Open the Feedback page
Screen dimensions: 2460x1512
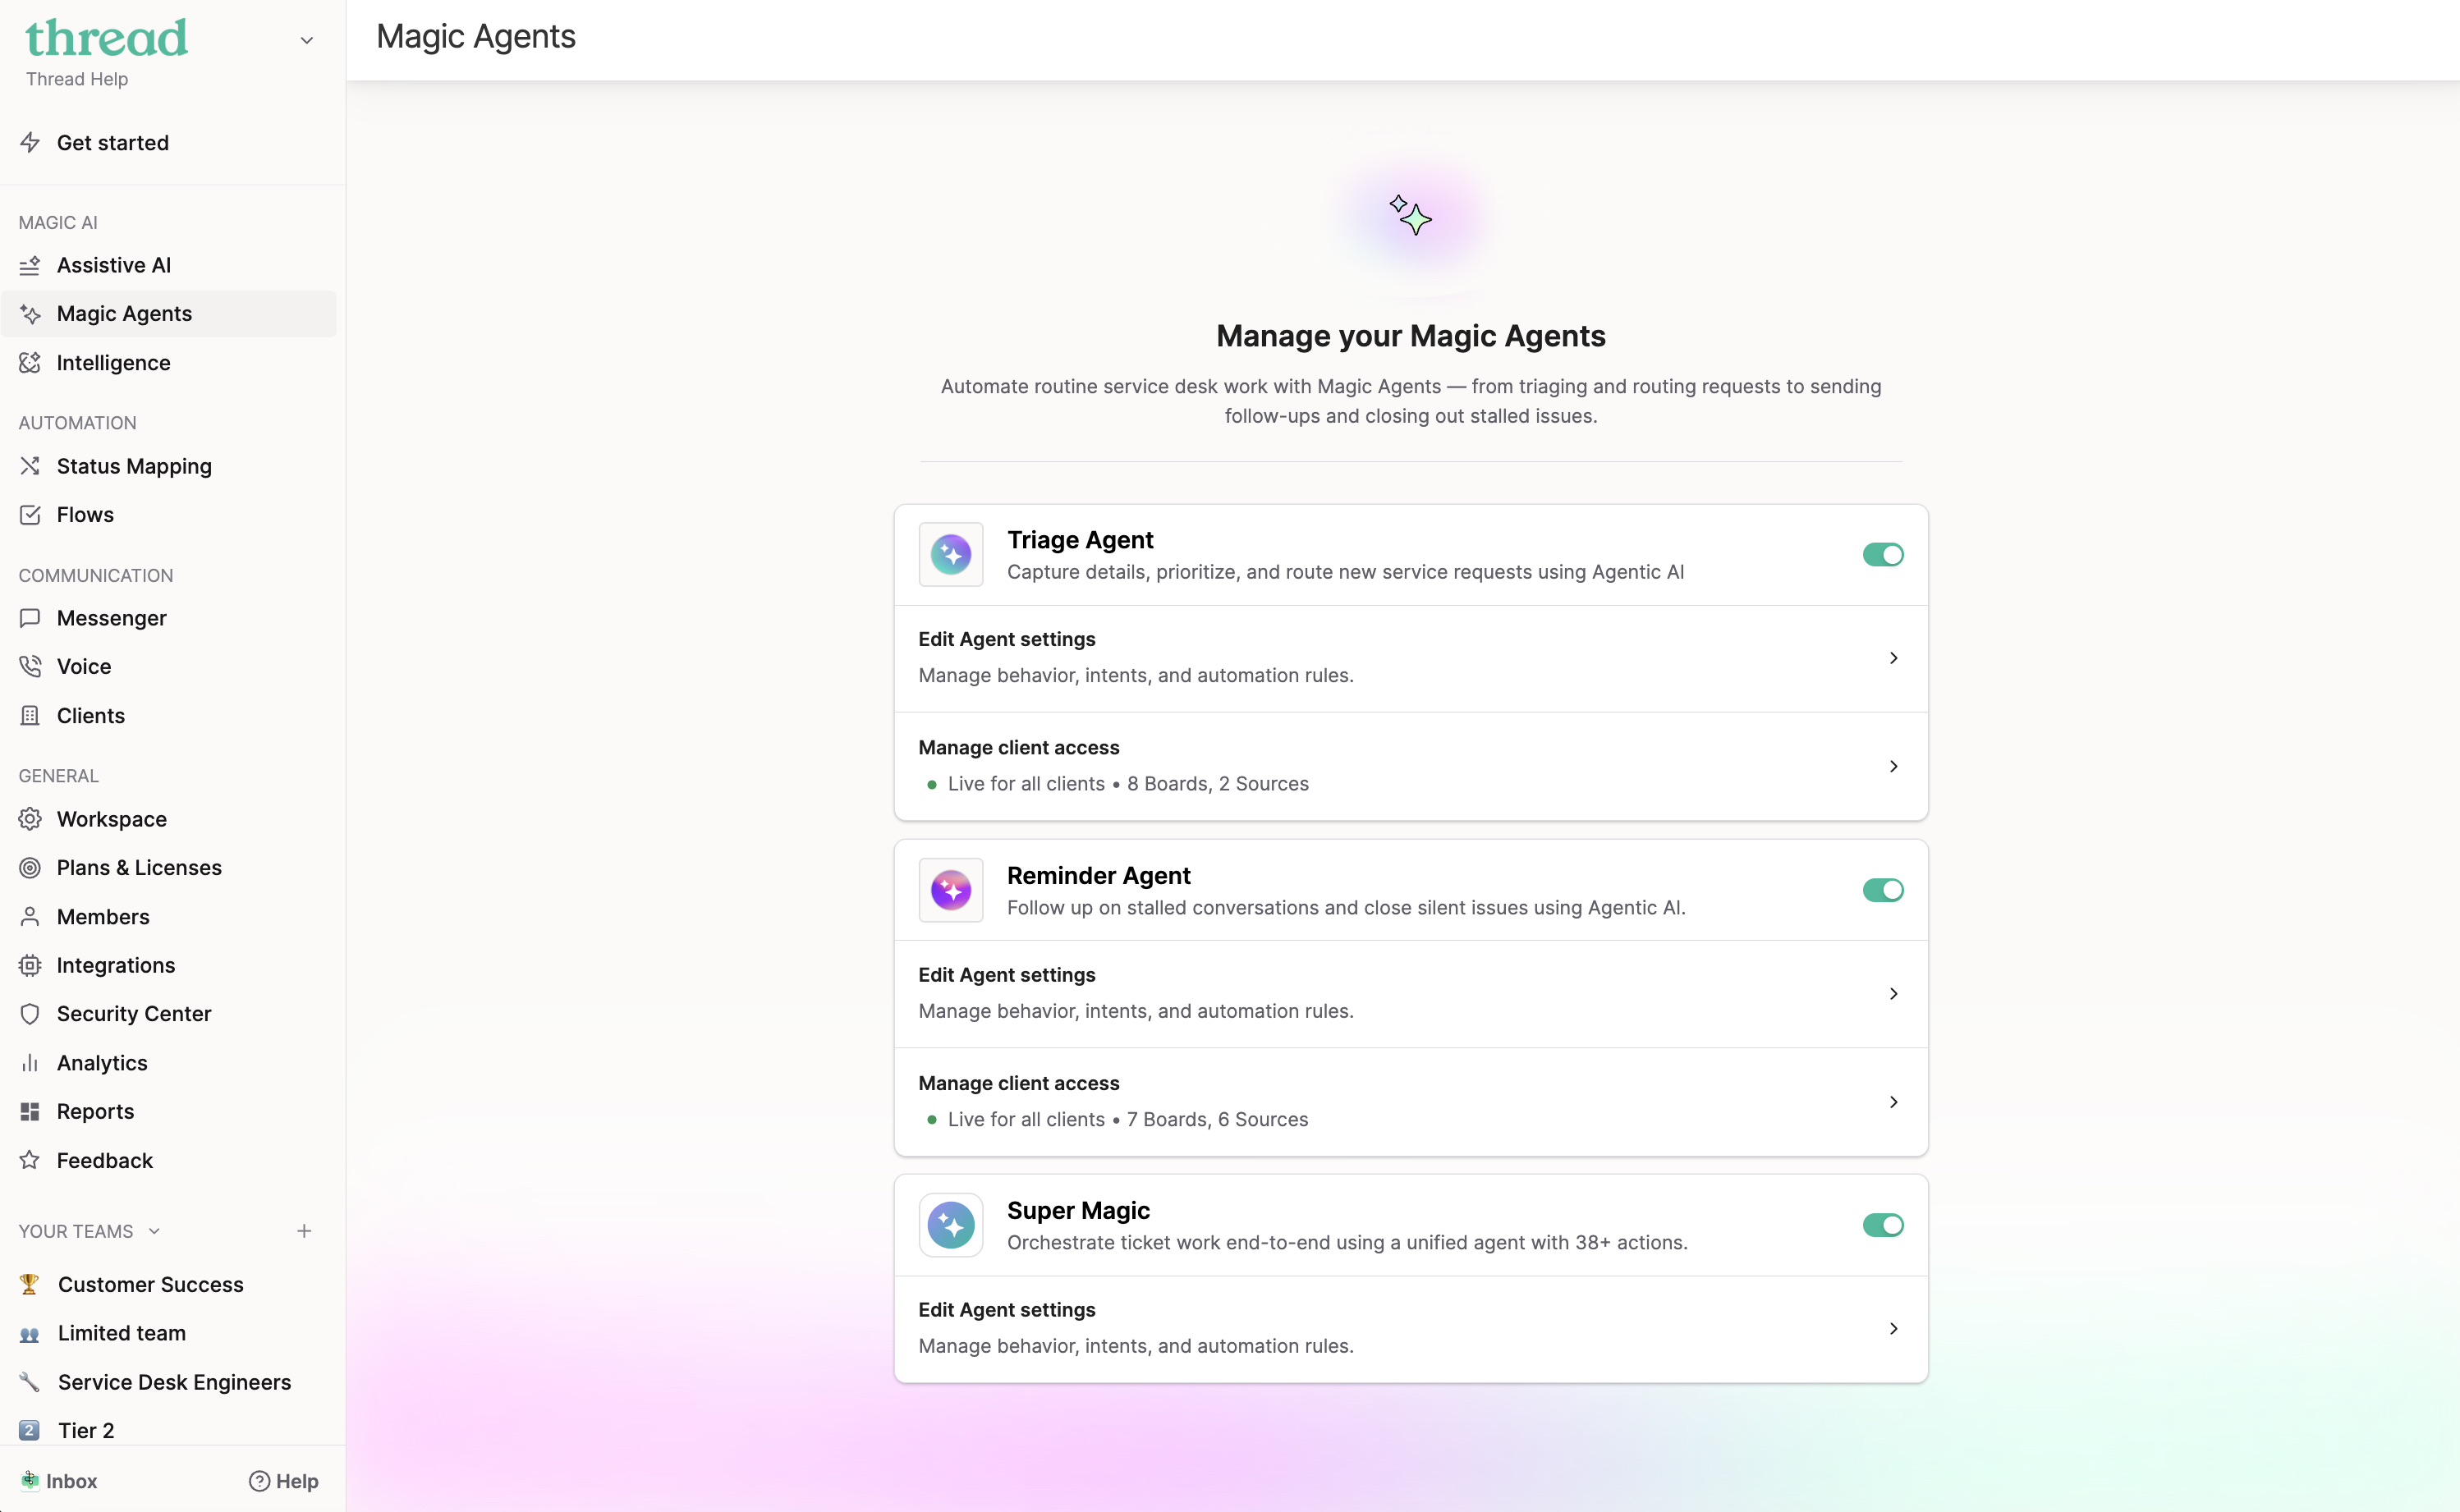(169, 1160)
